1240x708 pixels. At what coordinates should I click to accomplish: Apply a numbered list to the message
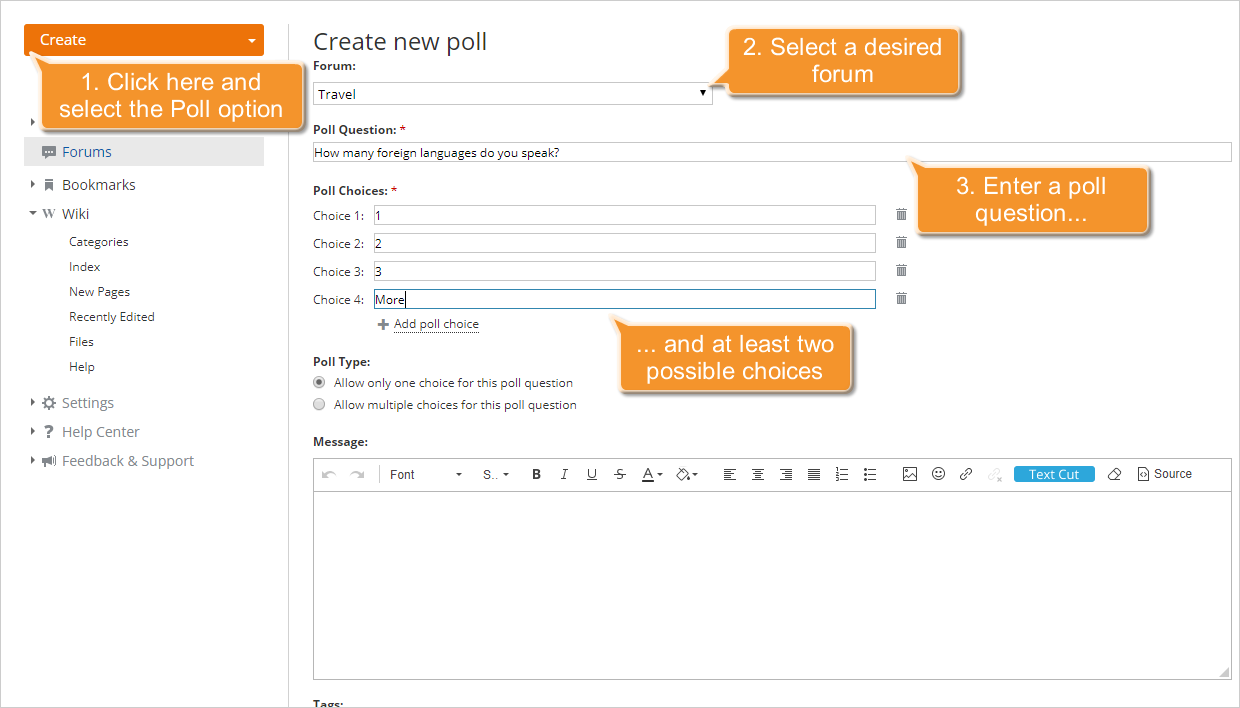pos(842,474)
